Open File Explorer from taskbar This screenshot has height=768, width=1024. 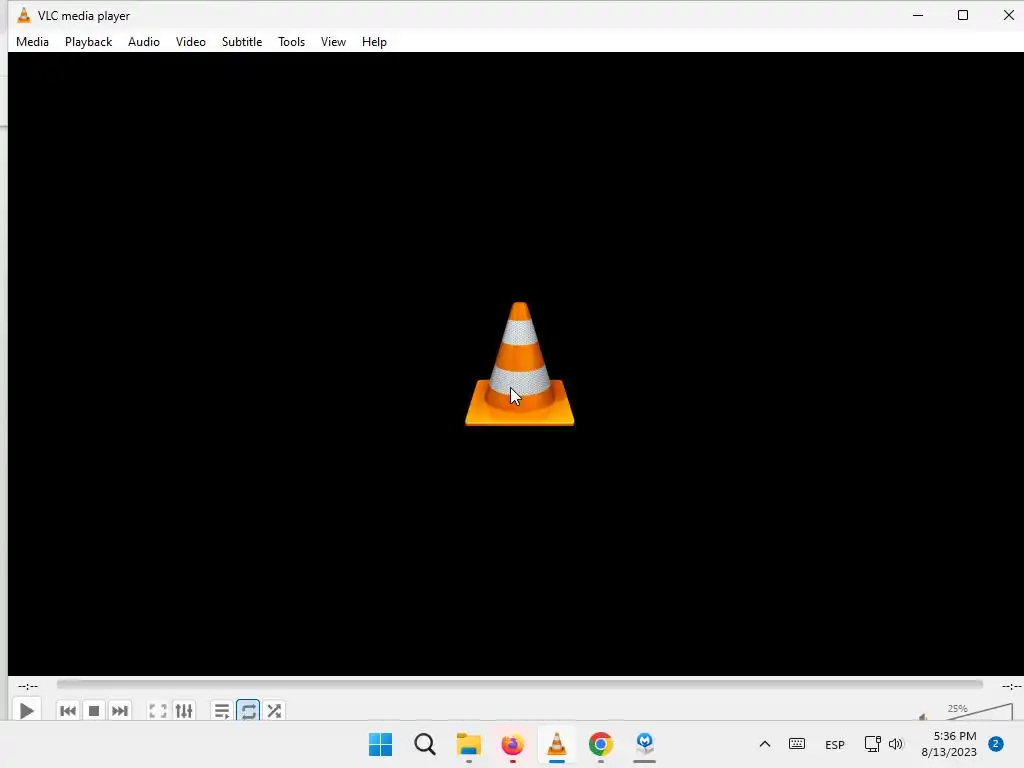tap(468, 744)
